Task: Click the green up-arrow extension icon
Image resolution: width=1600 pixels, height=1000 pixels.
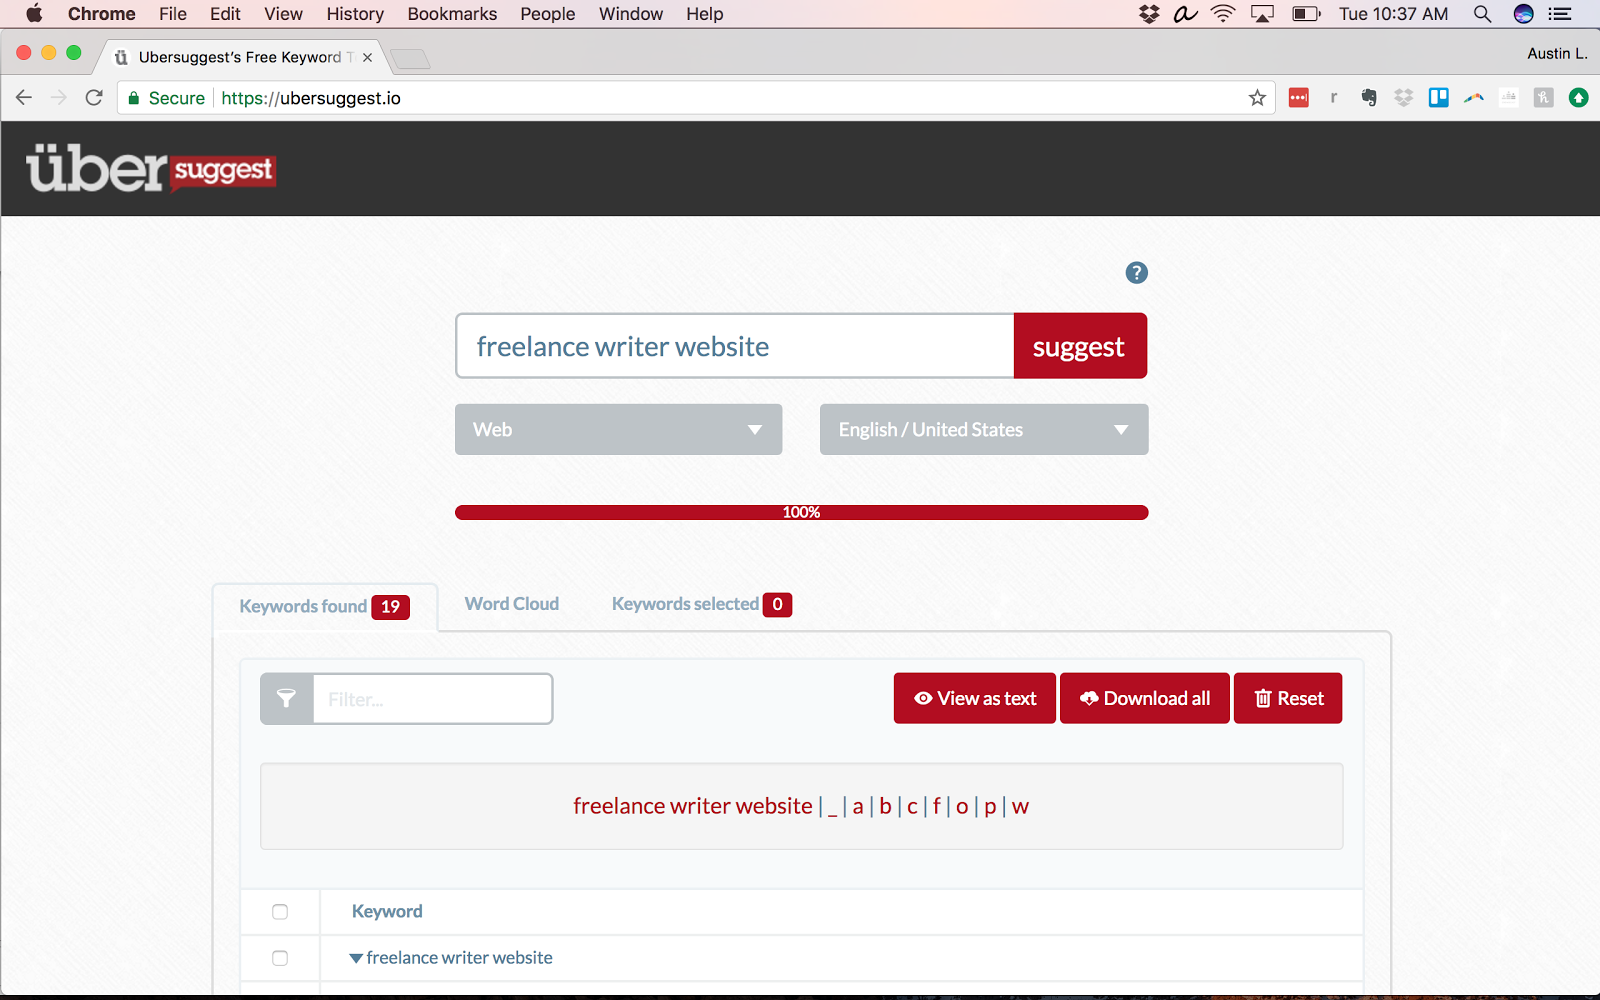Action: pos(1579,97)
